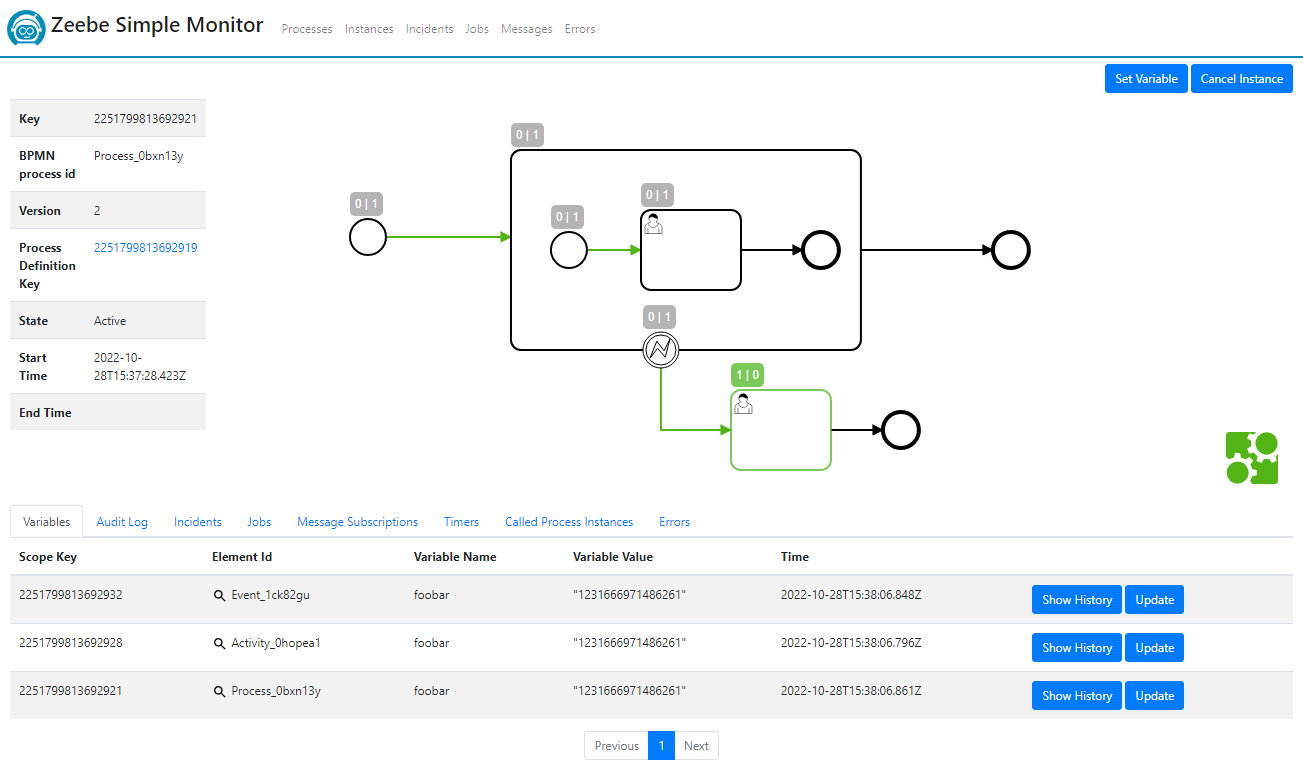This screenshot has width=1303, height=768.
Task: Select Errors from the top navigation
Action: coord(580,29)
